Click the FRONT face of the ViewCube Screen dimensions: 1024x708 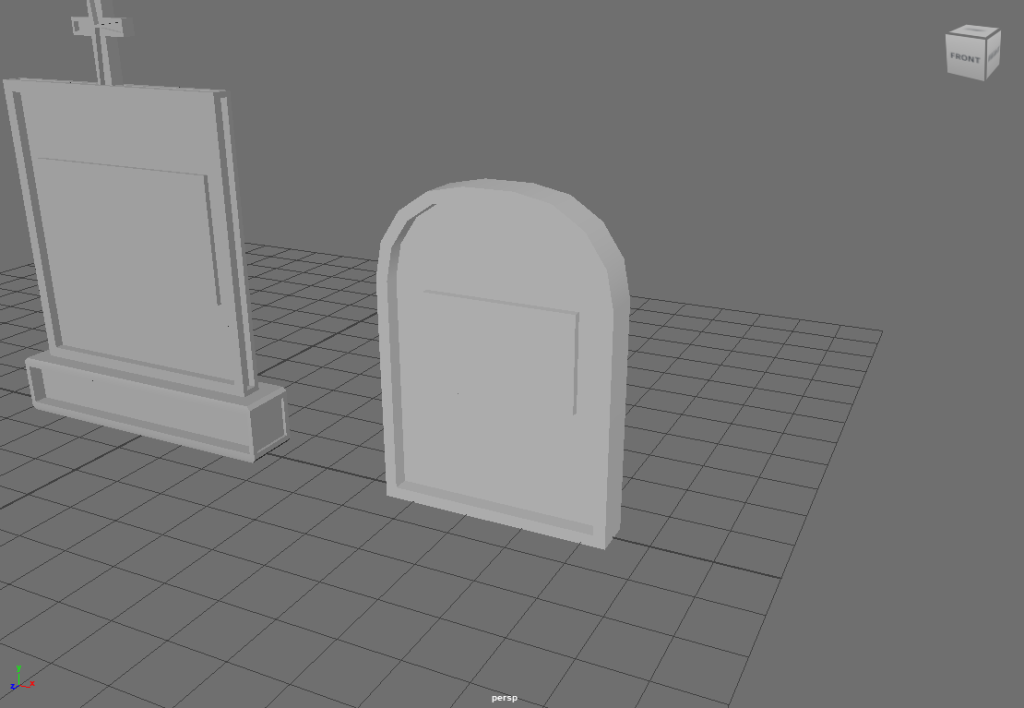click(x=966, y=58)
